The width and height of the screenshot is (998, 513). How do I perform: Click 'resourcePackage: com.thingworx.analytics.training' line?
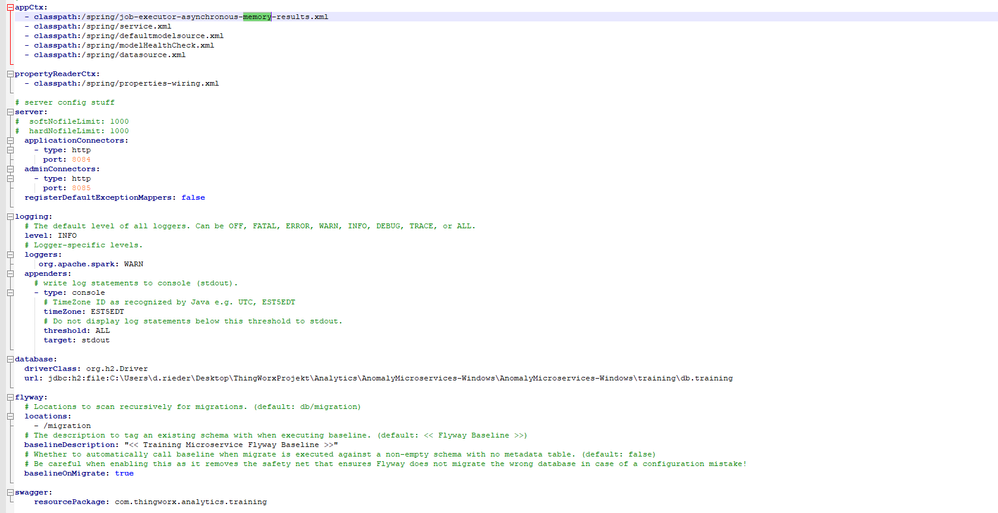coord(150,502)
